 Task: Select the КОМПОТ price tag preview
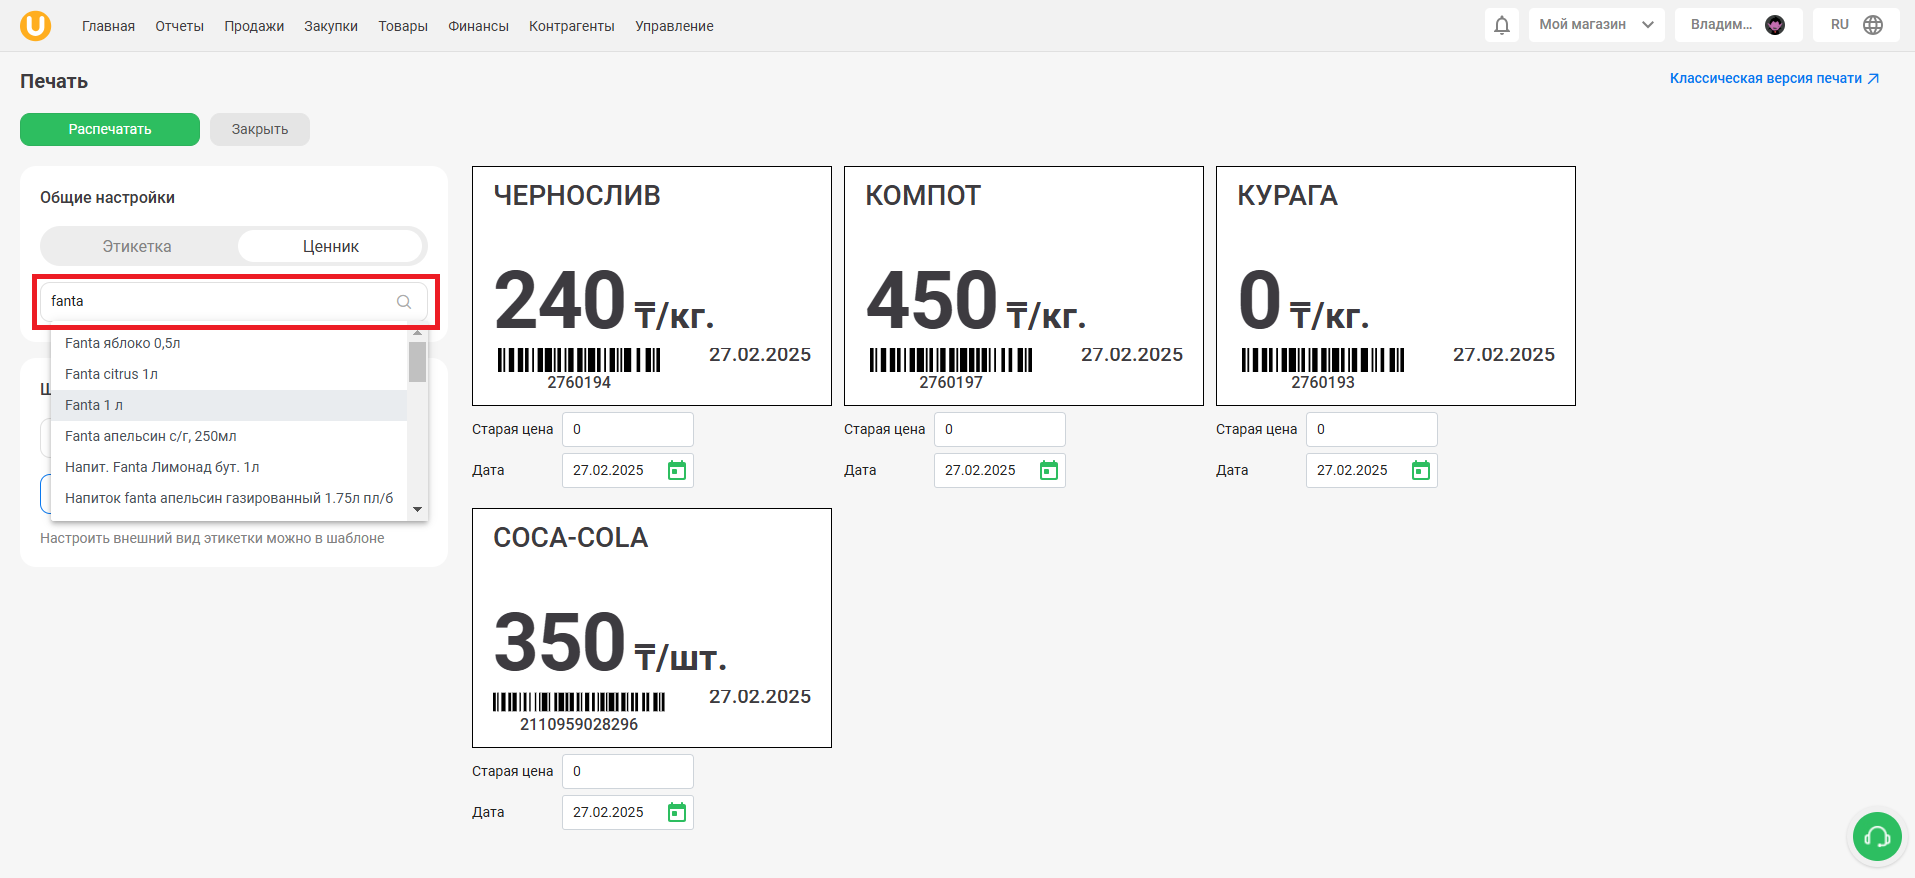[1024, 286]
